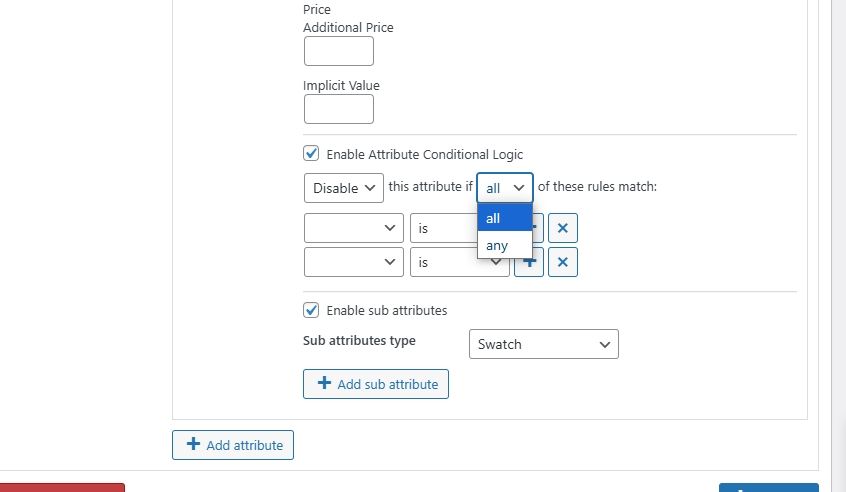The image size is (846, 492).
Task: Select "all" option in open list
Action: (504, 218)
